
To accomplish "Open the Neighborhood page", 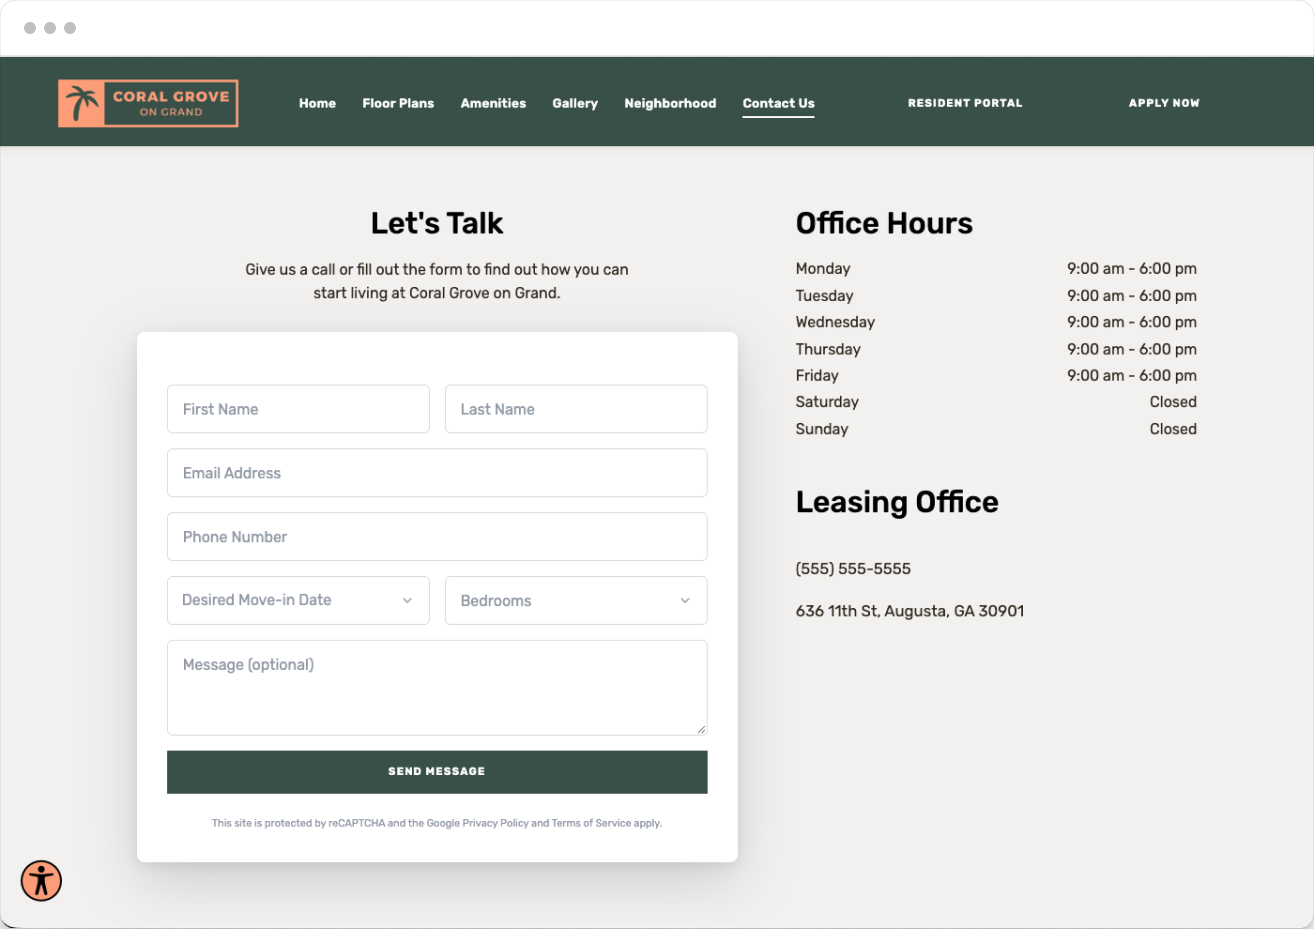I will [670, 103].
